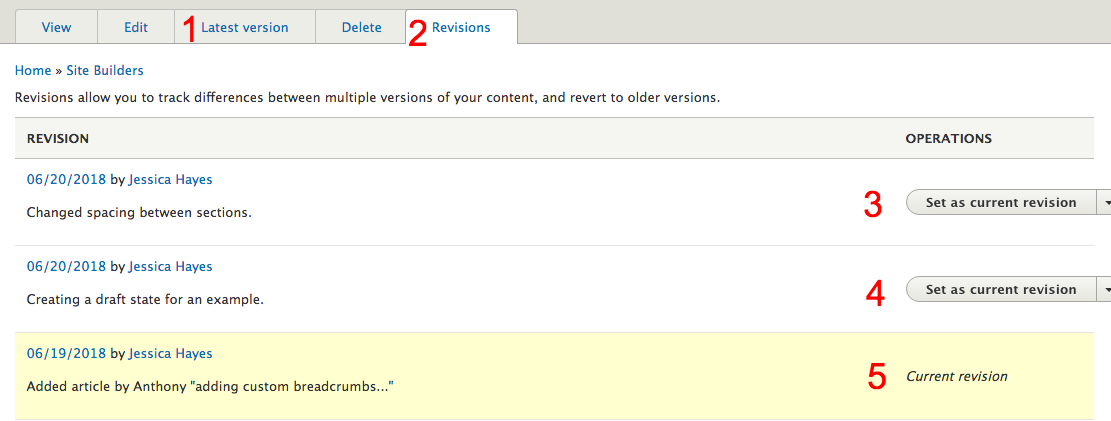
Task: Select the Revisions tab
Action: click(x=461, y=27)
